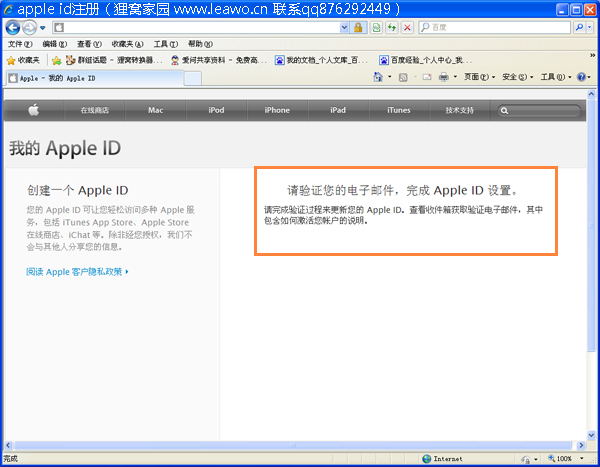Click the horizontal scrollbar right arrow

(x=581, y=445)
